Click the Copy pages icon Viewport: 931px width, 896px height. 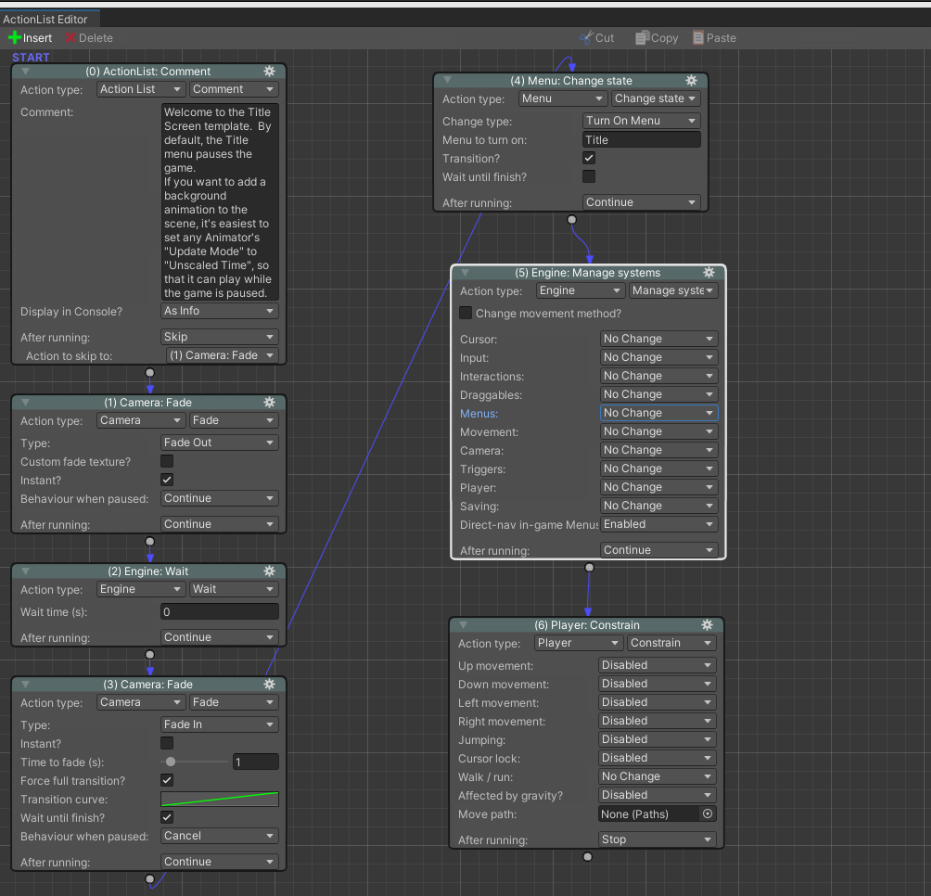tap(642, 38)
